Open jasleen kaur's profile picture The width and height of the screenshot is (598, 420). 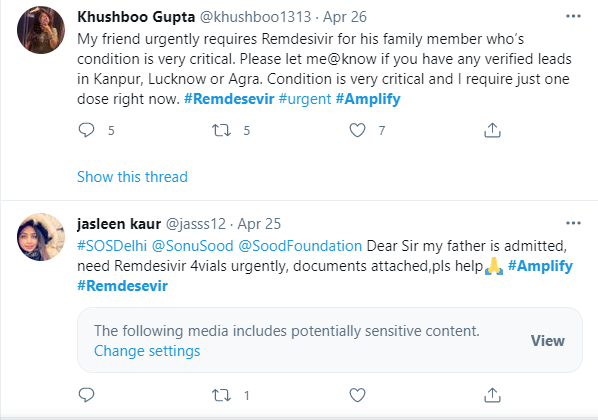[x=41, y=237]
